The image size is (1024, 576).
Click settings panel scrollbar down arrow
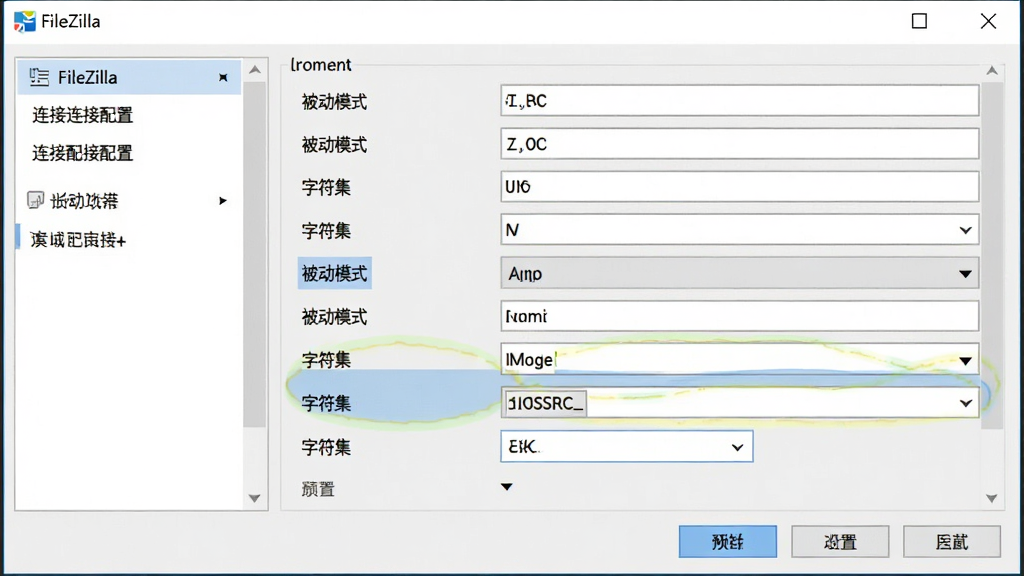991,498
